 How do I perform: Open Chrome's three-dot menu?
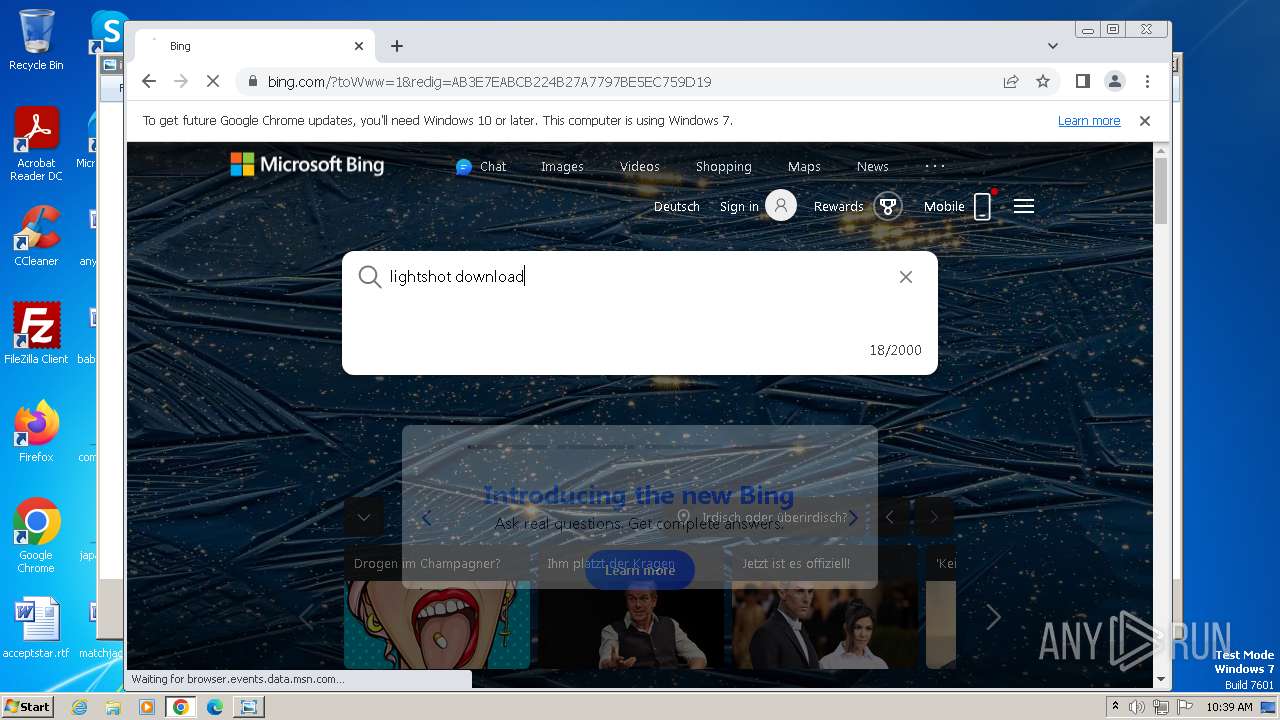1147,82
